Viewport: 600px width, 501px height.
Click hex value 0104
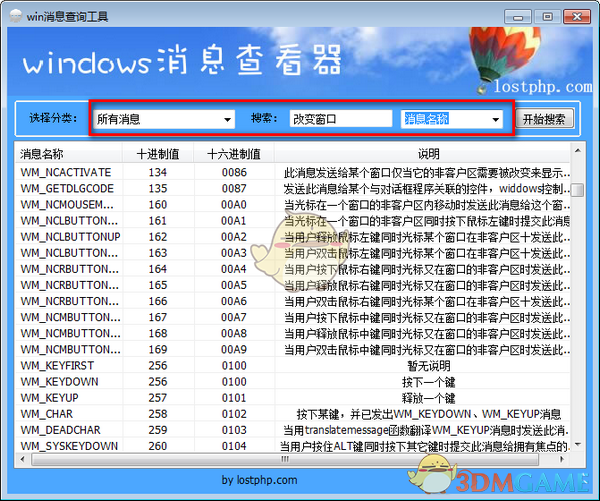[x=234, y=446]
